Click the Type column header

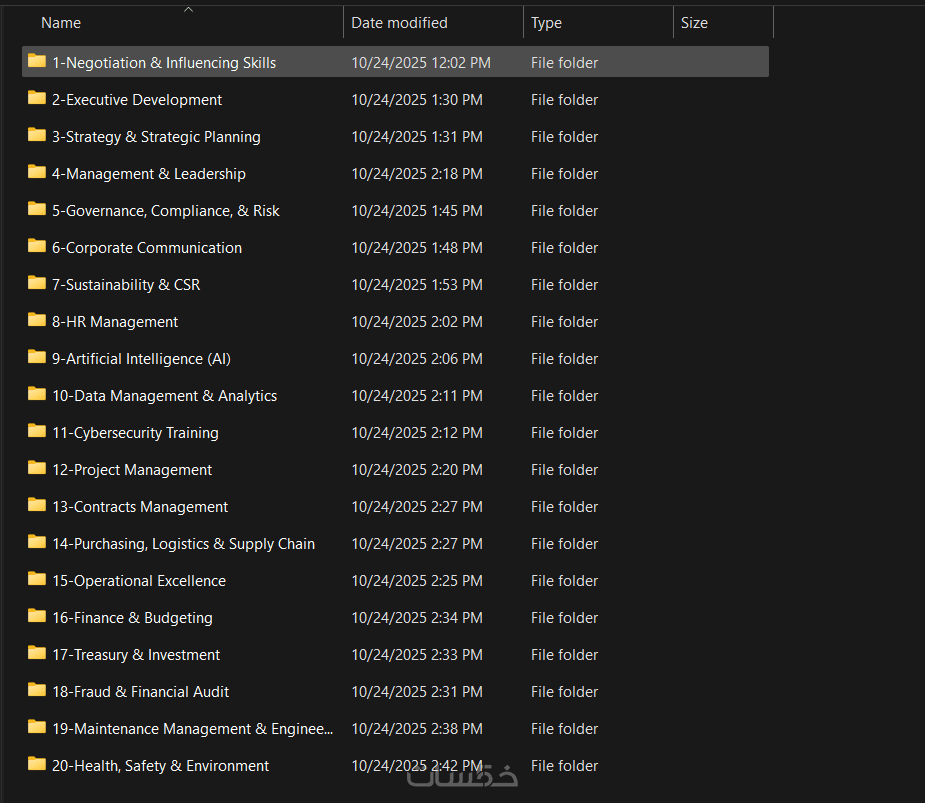tap(546, 23)
